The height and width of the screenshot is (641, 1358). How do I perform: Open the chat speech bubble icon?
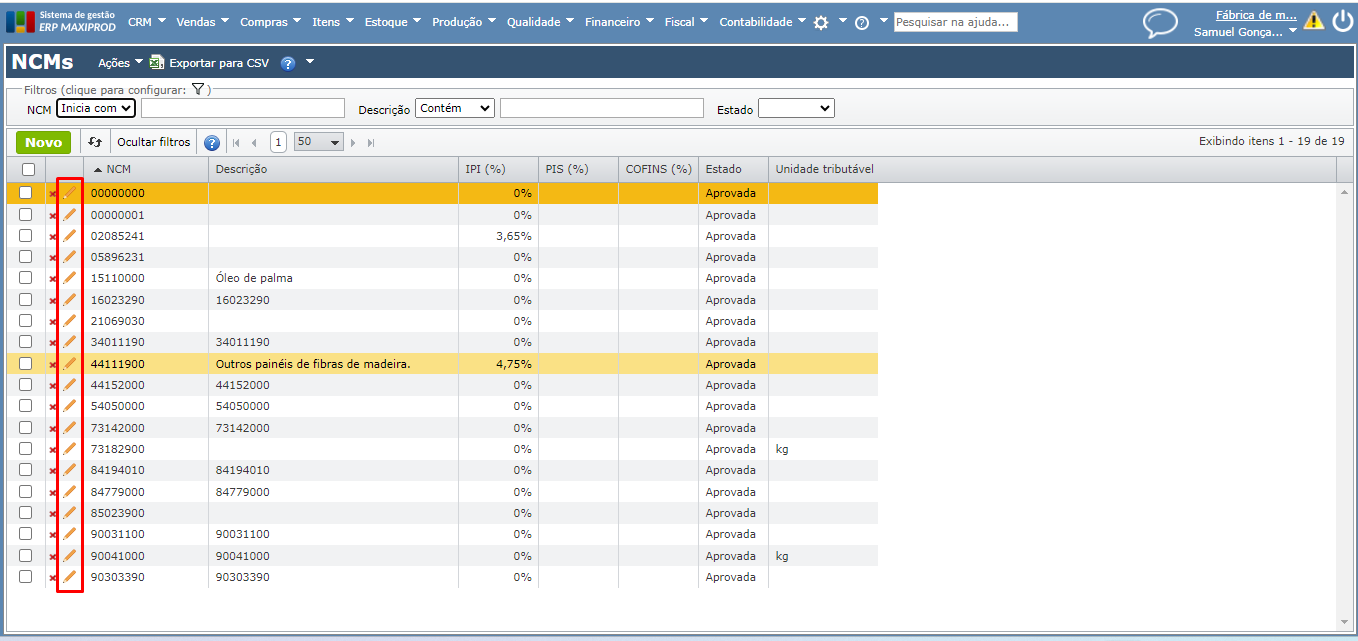1160,22
